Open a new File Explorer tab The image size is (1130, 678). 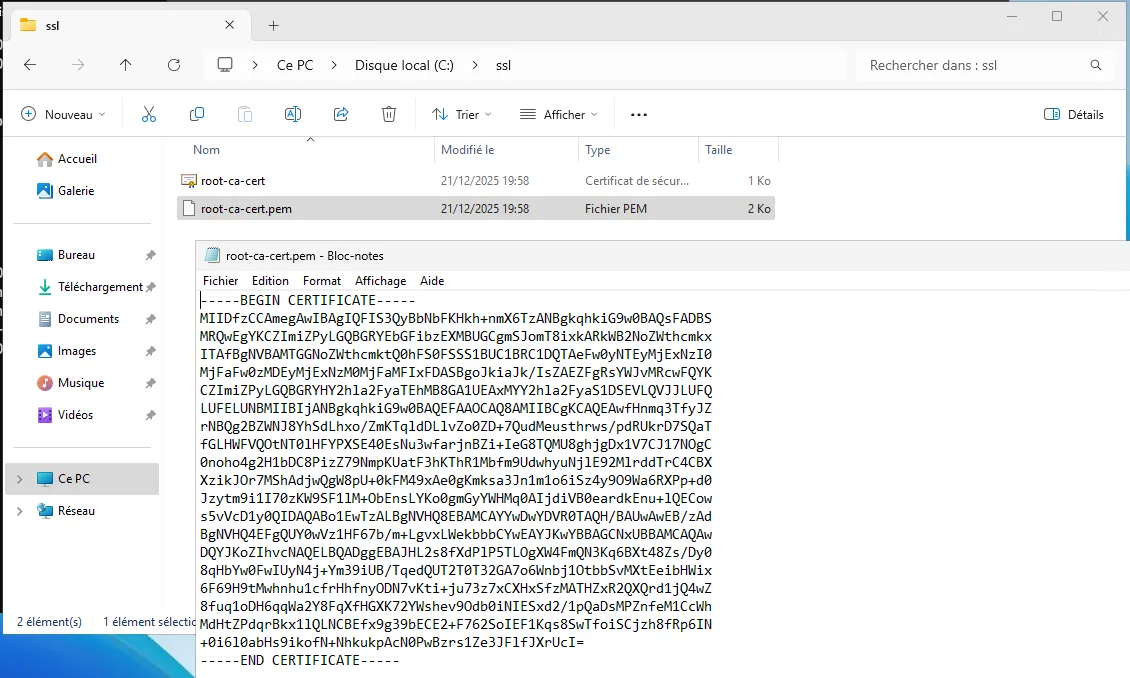click(x=273, y=26)
